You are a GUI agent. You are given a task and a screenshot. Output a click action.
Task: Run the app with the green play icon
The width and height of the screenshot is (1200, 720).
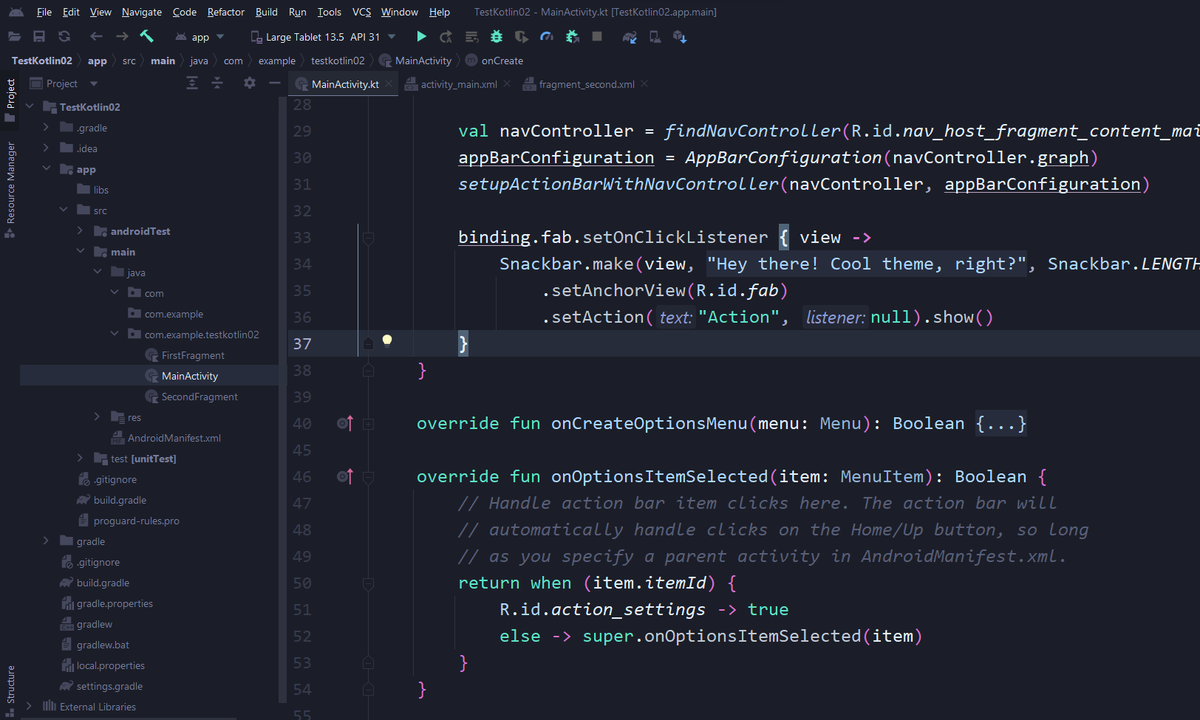(x=421, y=37)
